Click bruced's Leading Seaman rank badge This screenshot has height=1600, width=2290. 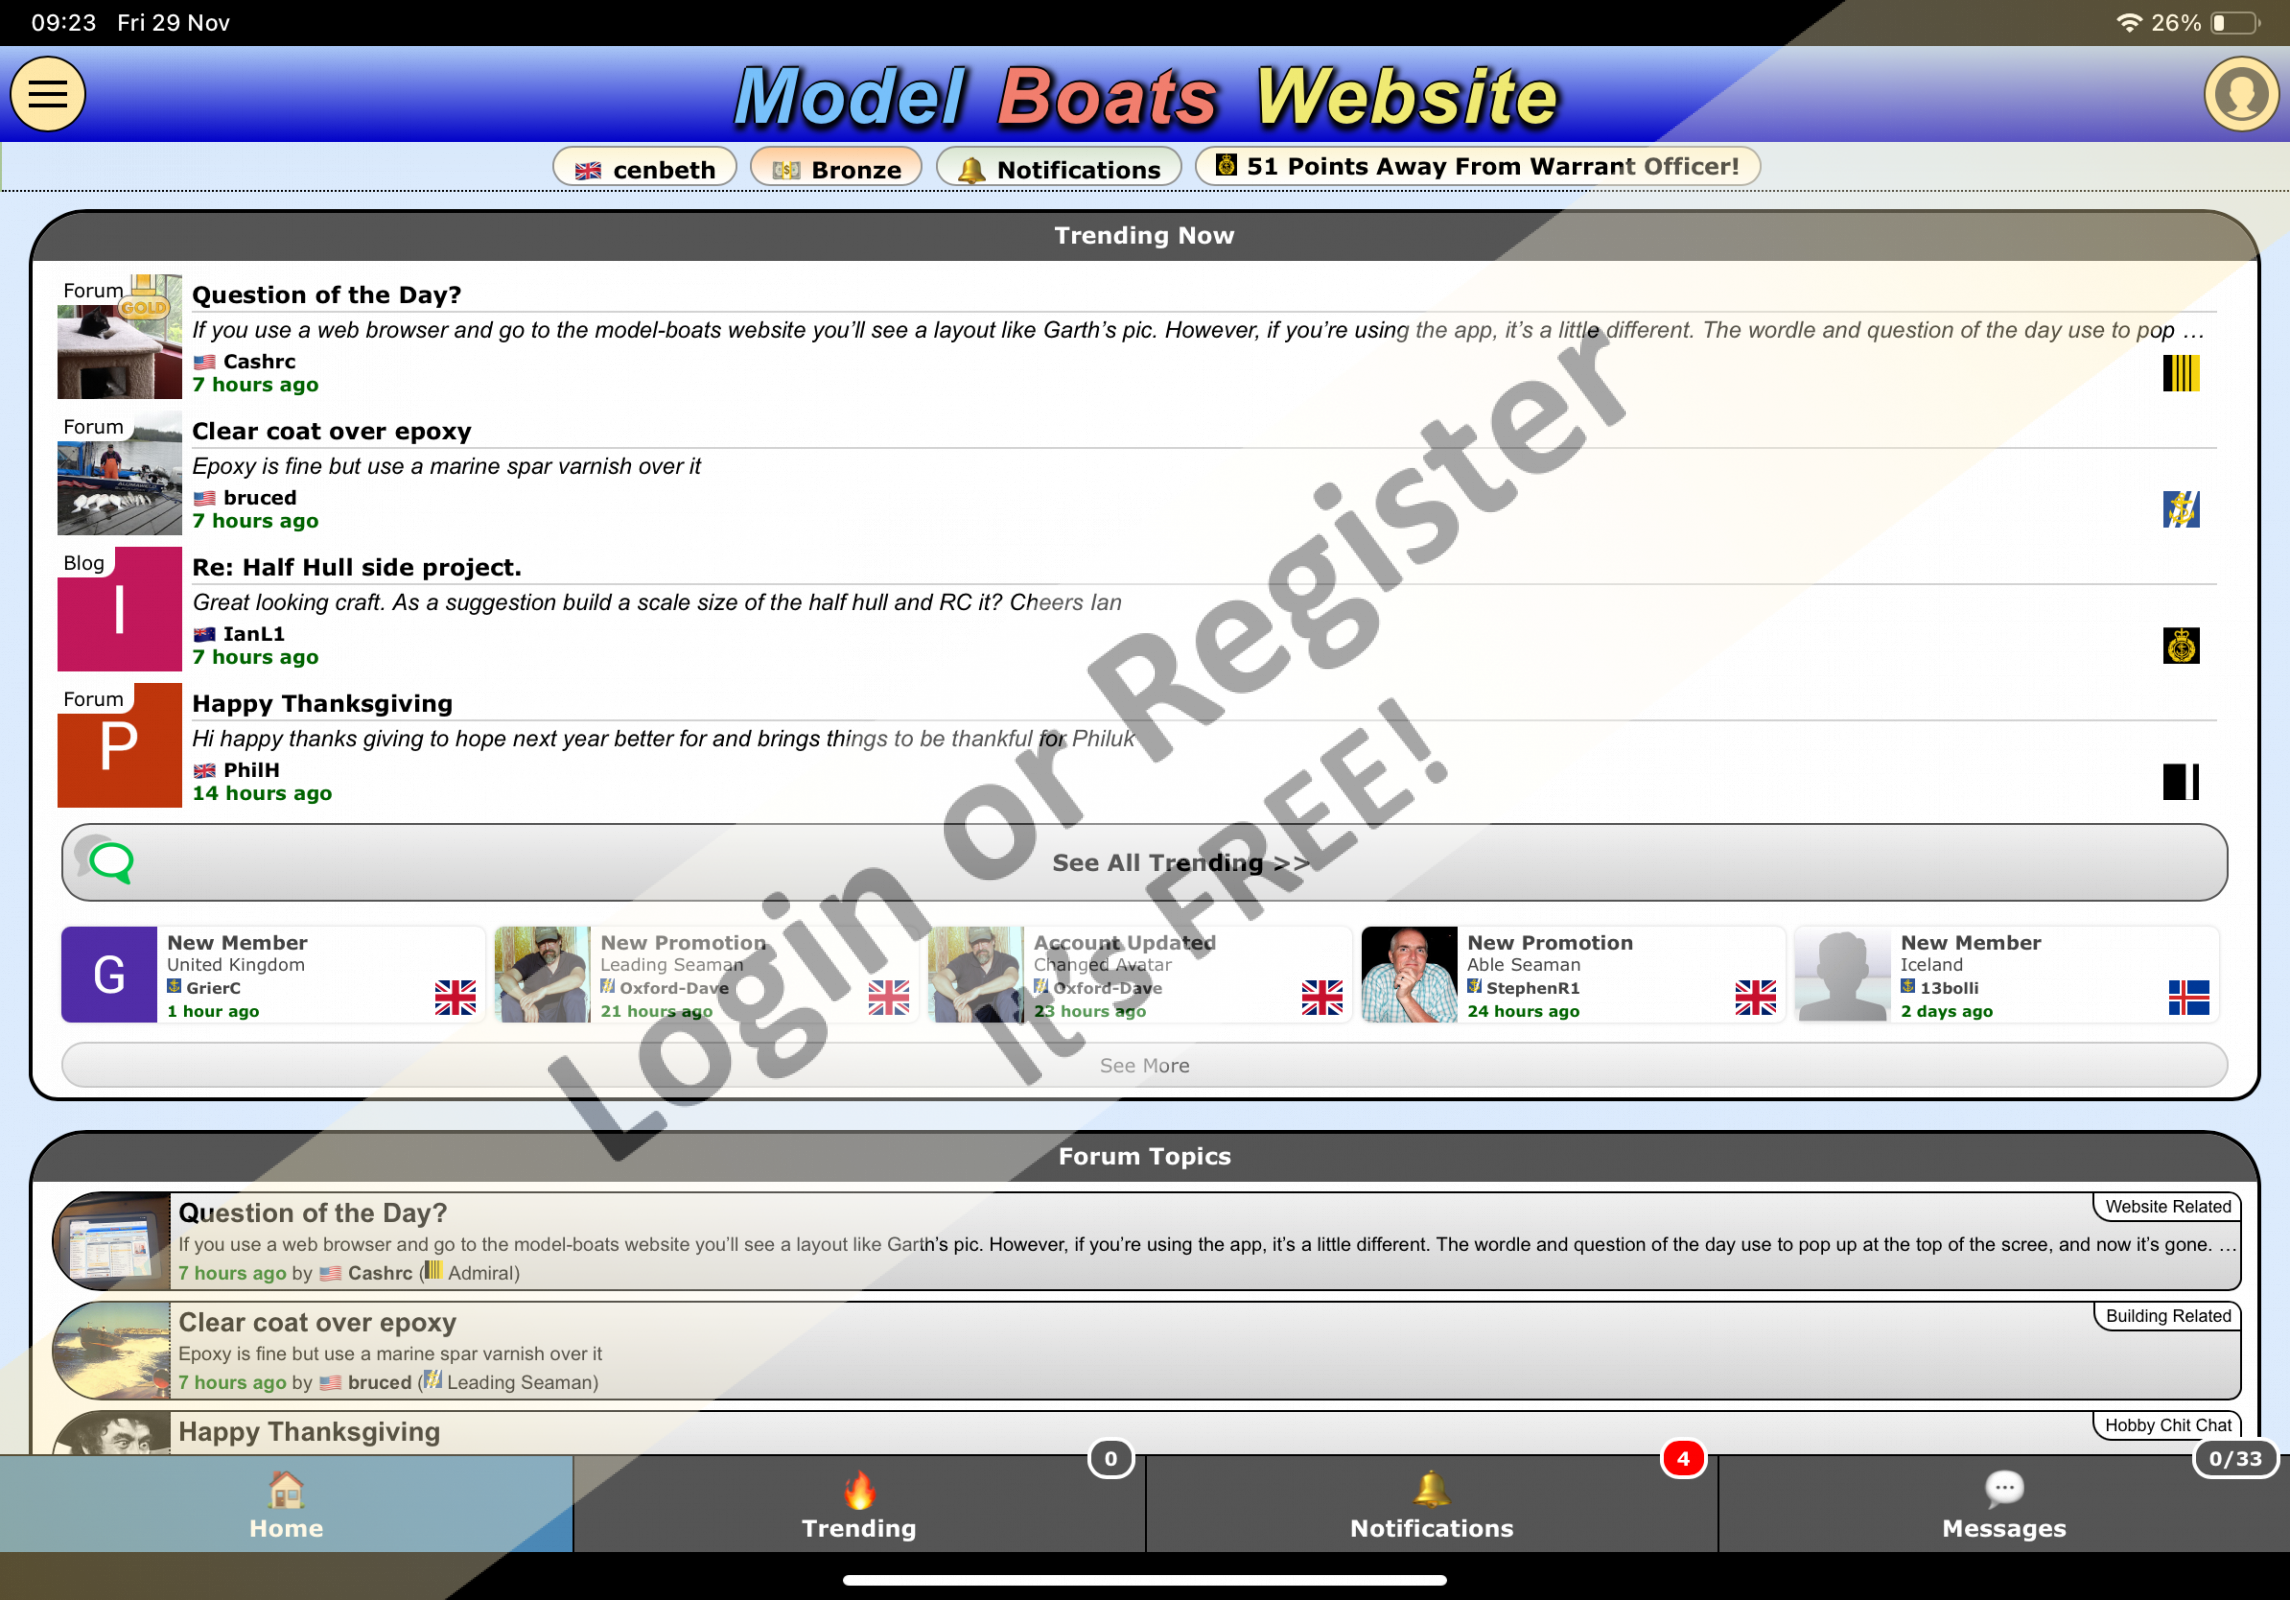[2180, 509]
